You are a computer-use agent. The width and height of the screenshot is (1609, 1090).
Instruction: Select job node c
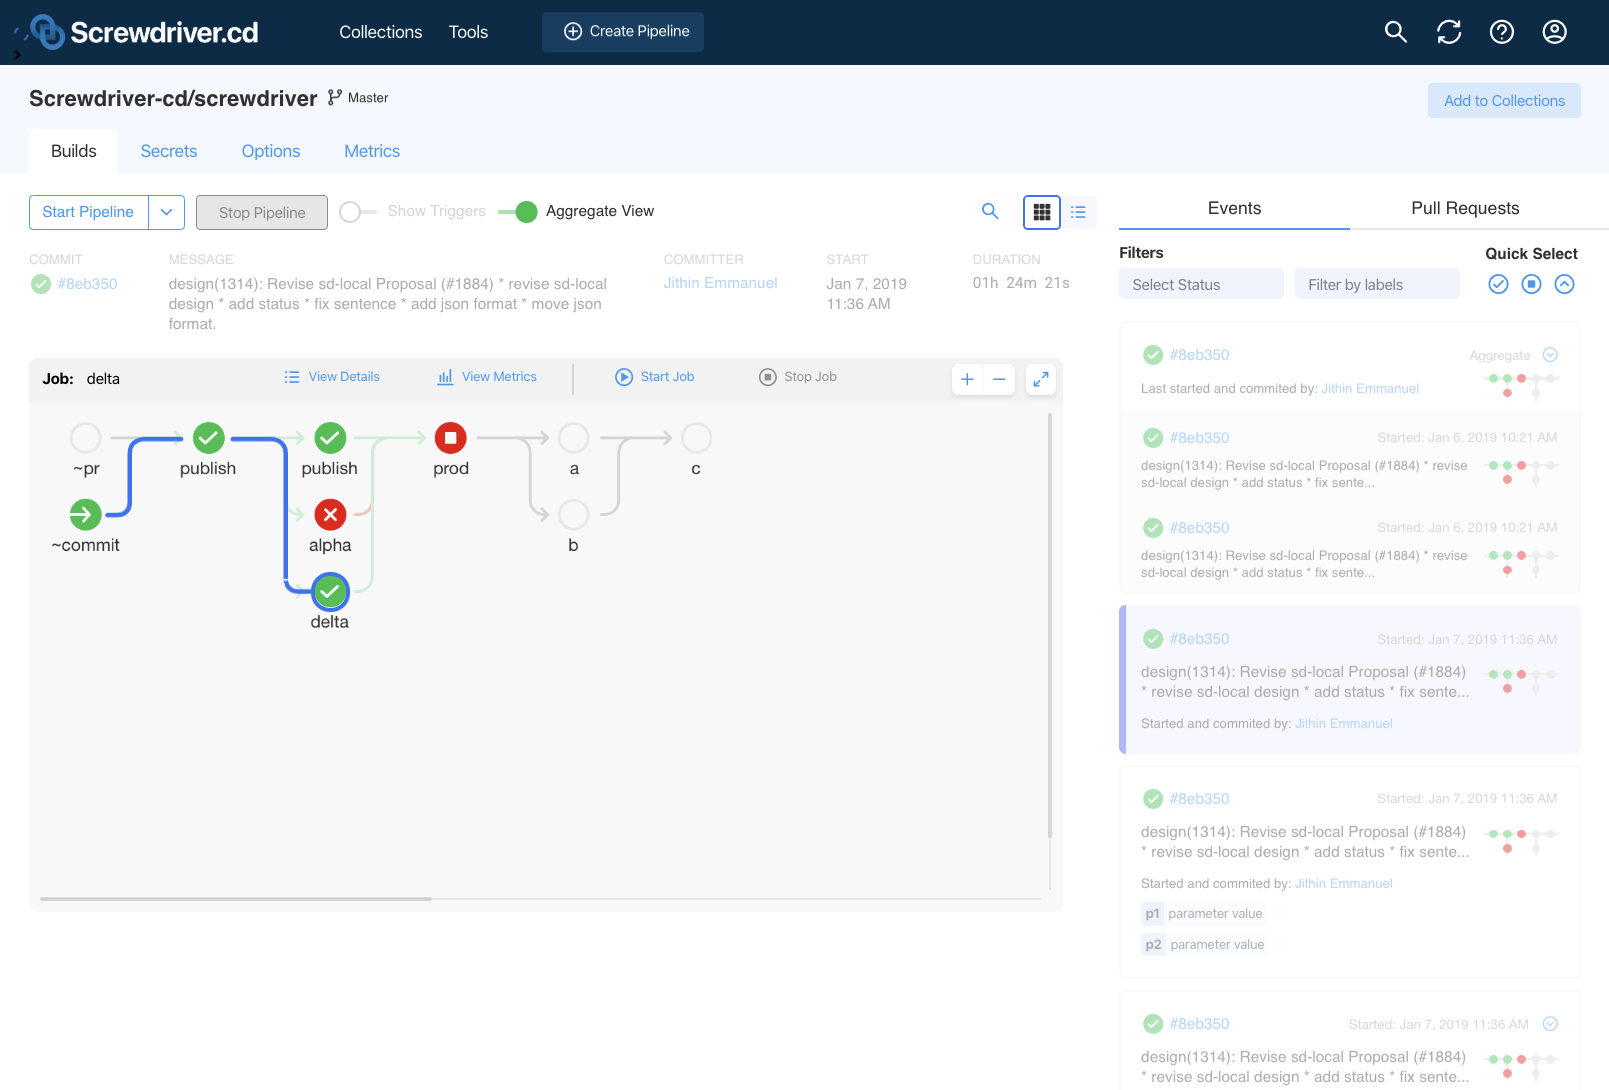tap(696, 438)
